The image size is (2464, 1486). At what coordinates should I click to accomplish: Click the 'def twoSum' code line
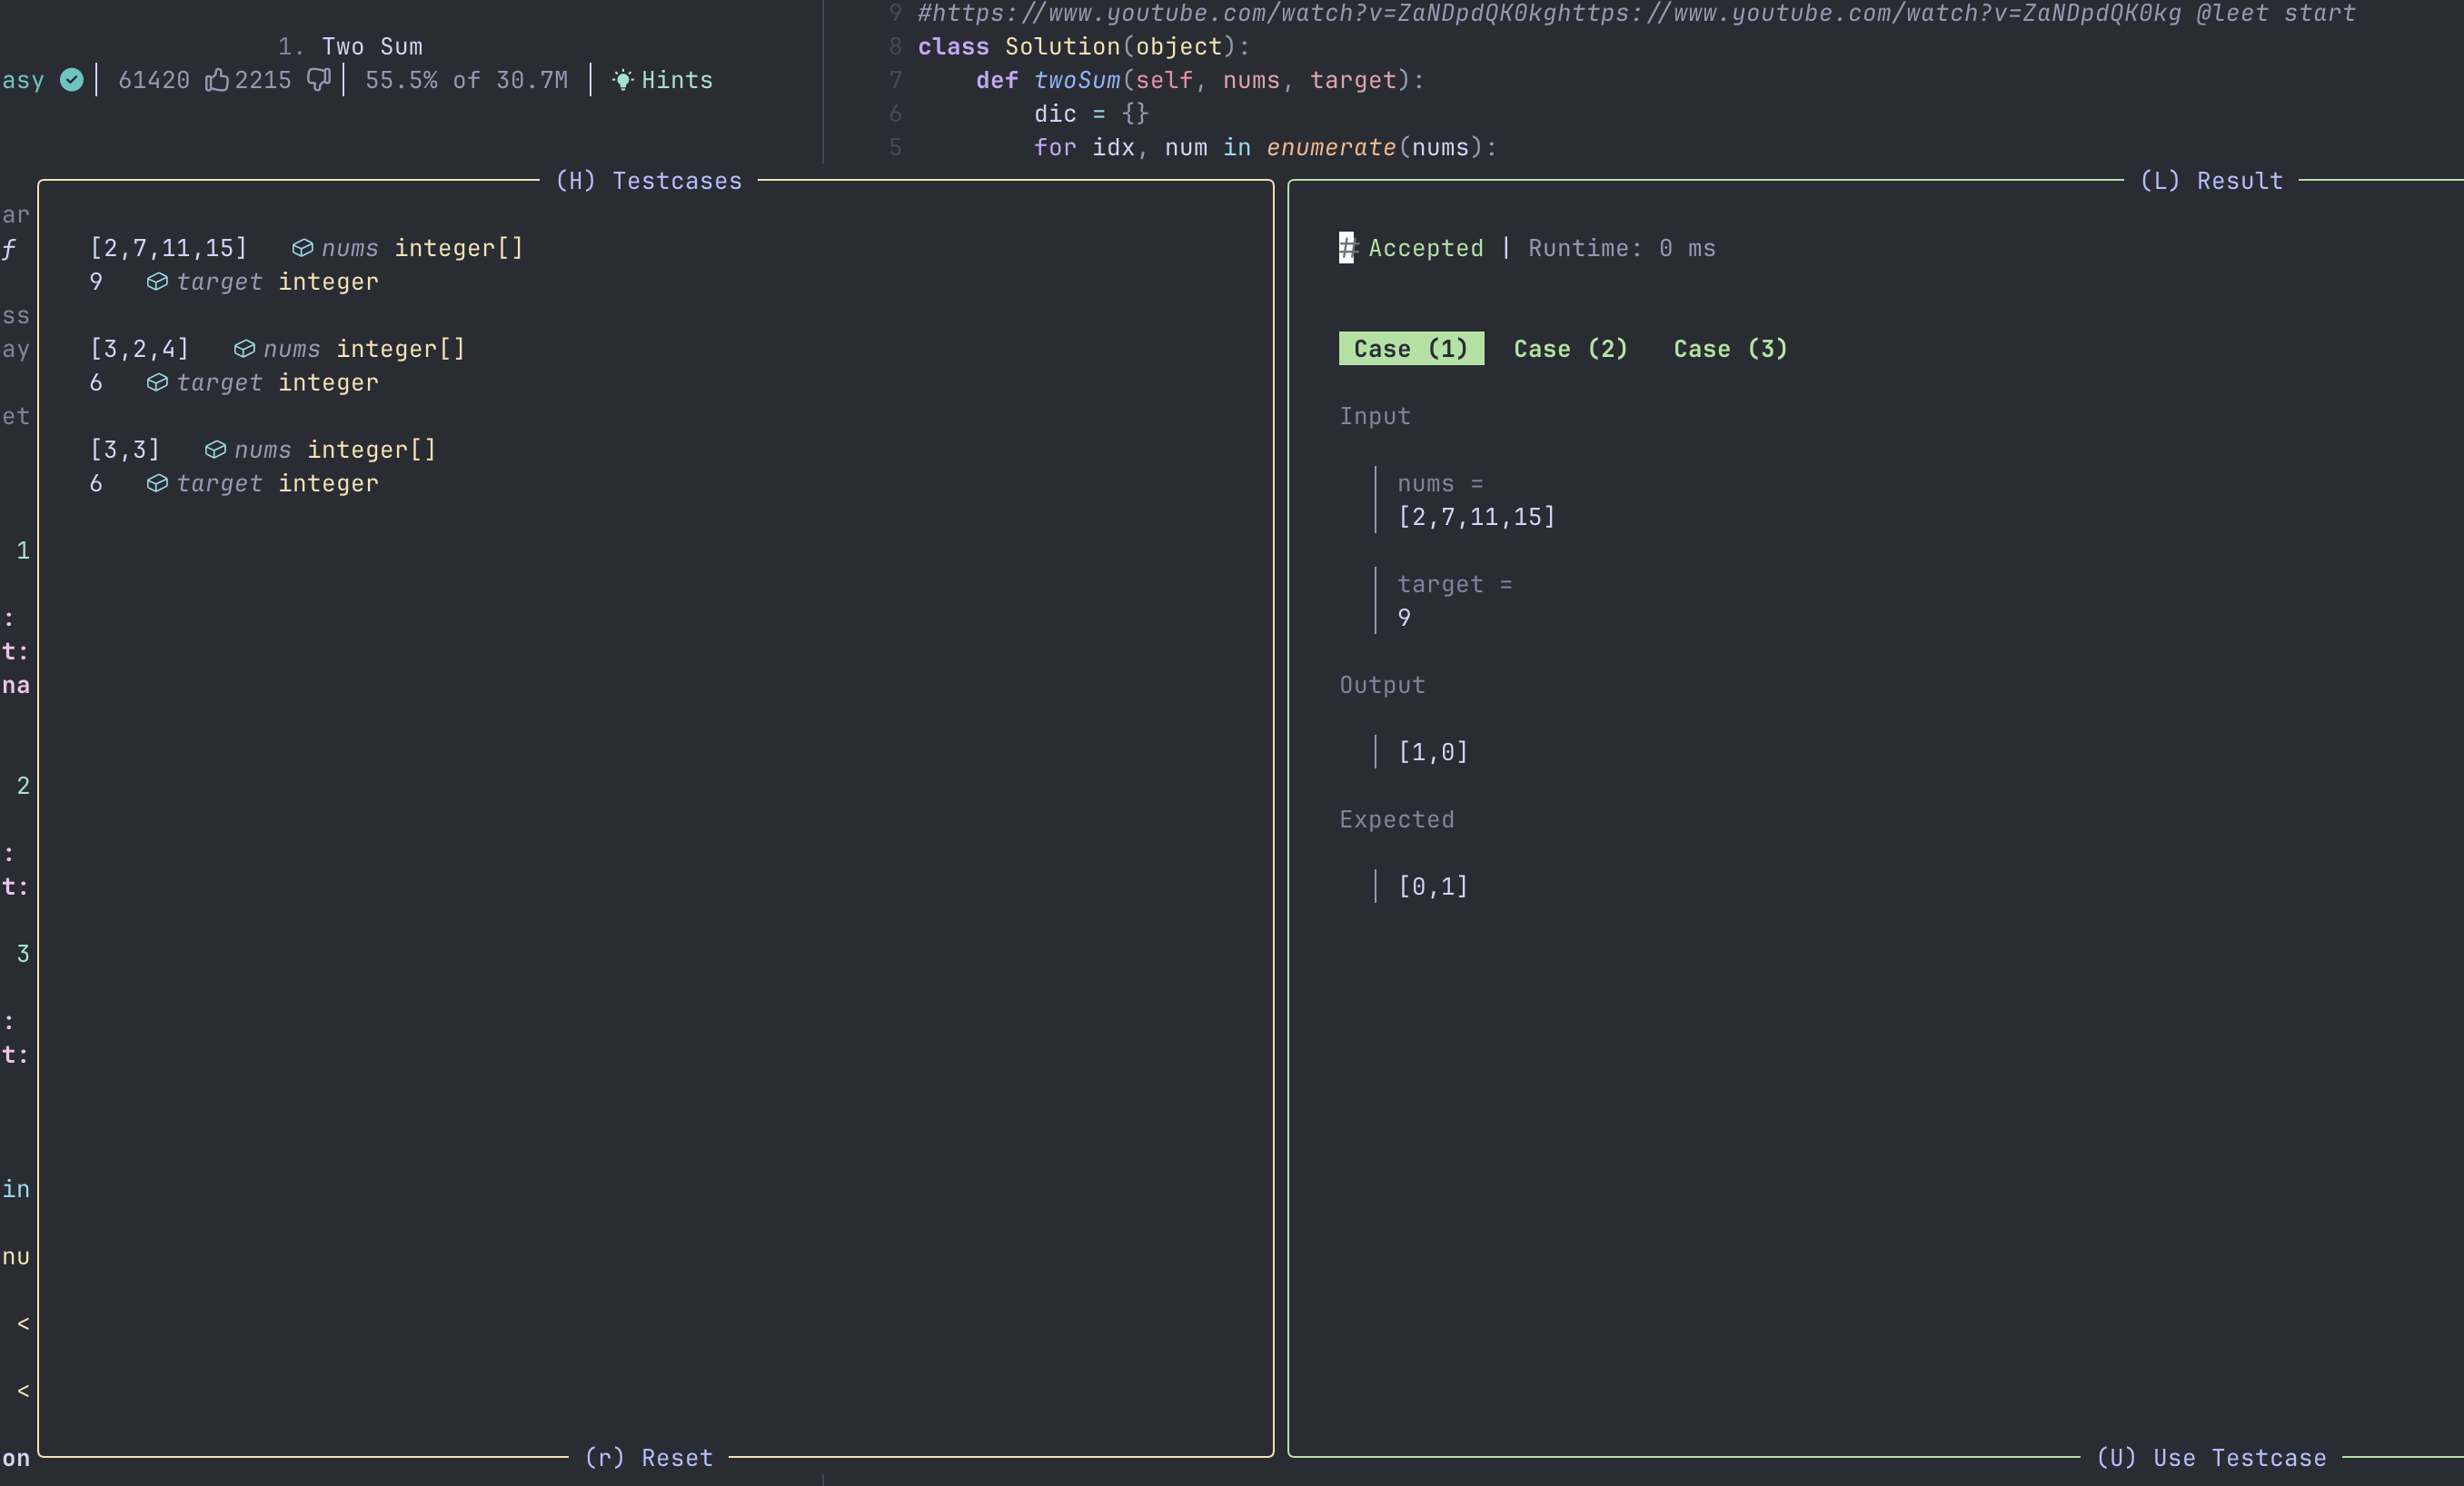click(1199, 80)
